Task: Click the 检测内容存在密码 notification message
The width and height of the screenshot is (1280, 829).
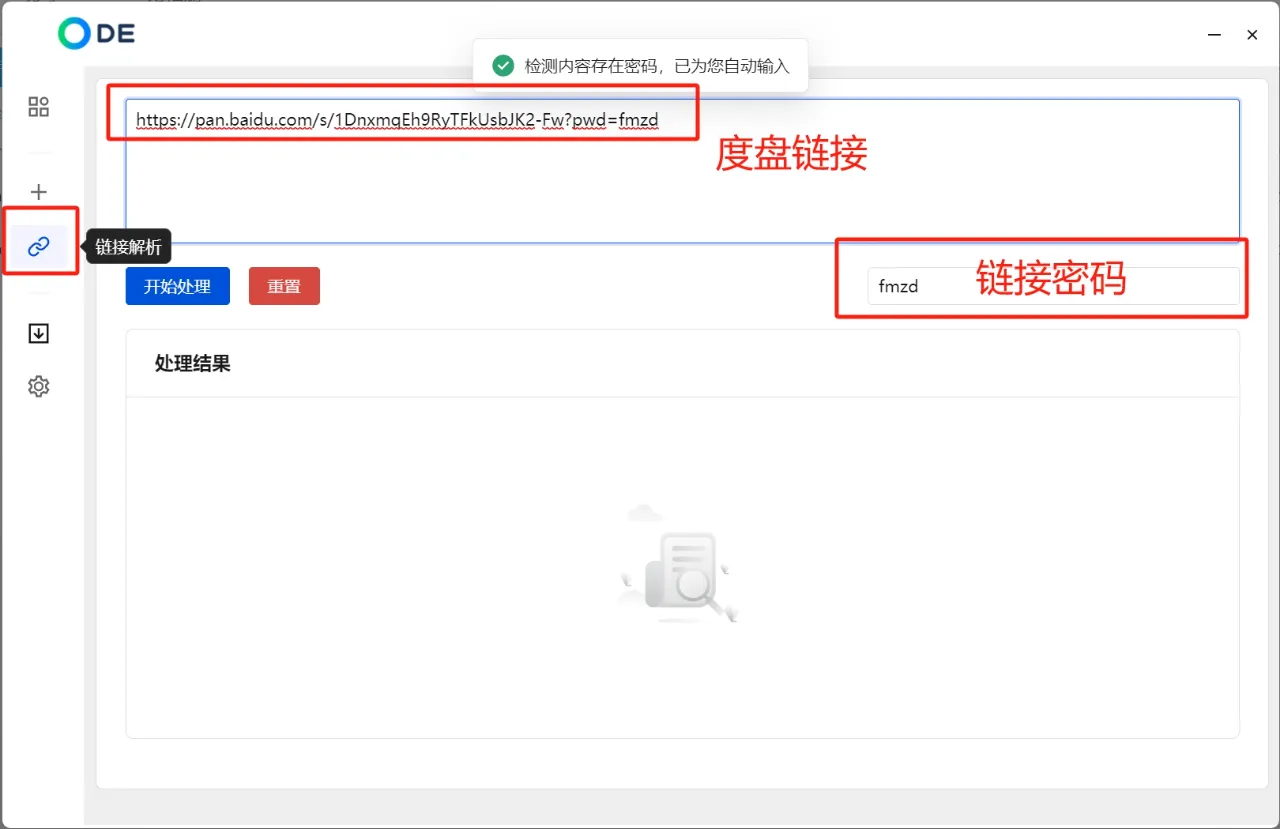Action: pos(657,66)
